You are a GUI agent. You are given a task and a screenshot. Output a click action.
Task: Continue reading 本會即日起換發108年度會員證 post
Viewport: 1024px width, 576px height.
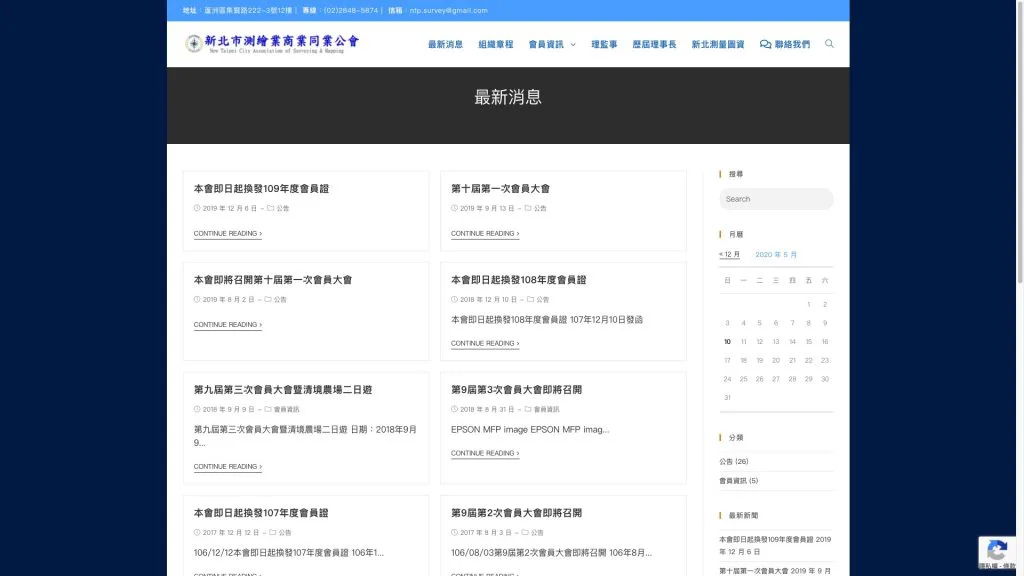[484, 344]
